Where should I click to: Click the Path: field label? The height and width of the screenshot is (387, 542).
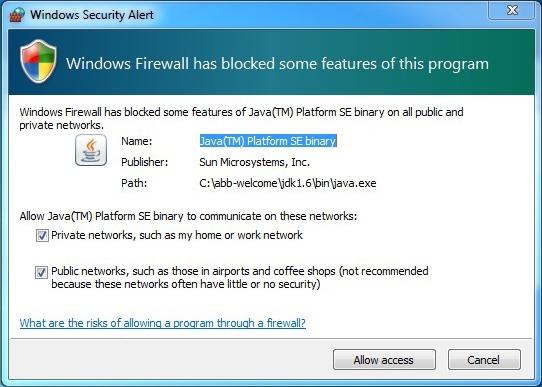coord(134,183)
